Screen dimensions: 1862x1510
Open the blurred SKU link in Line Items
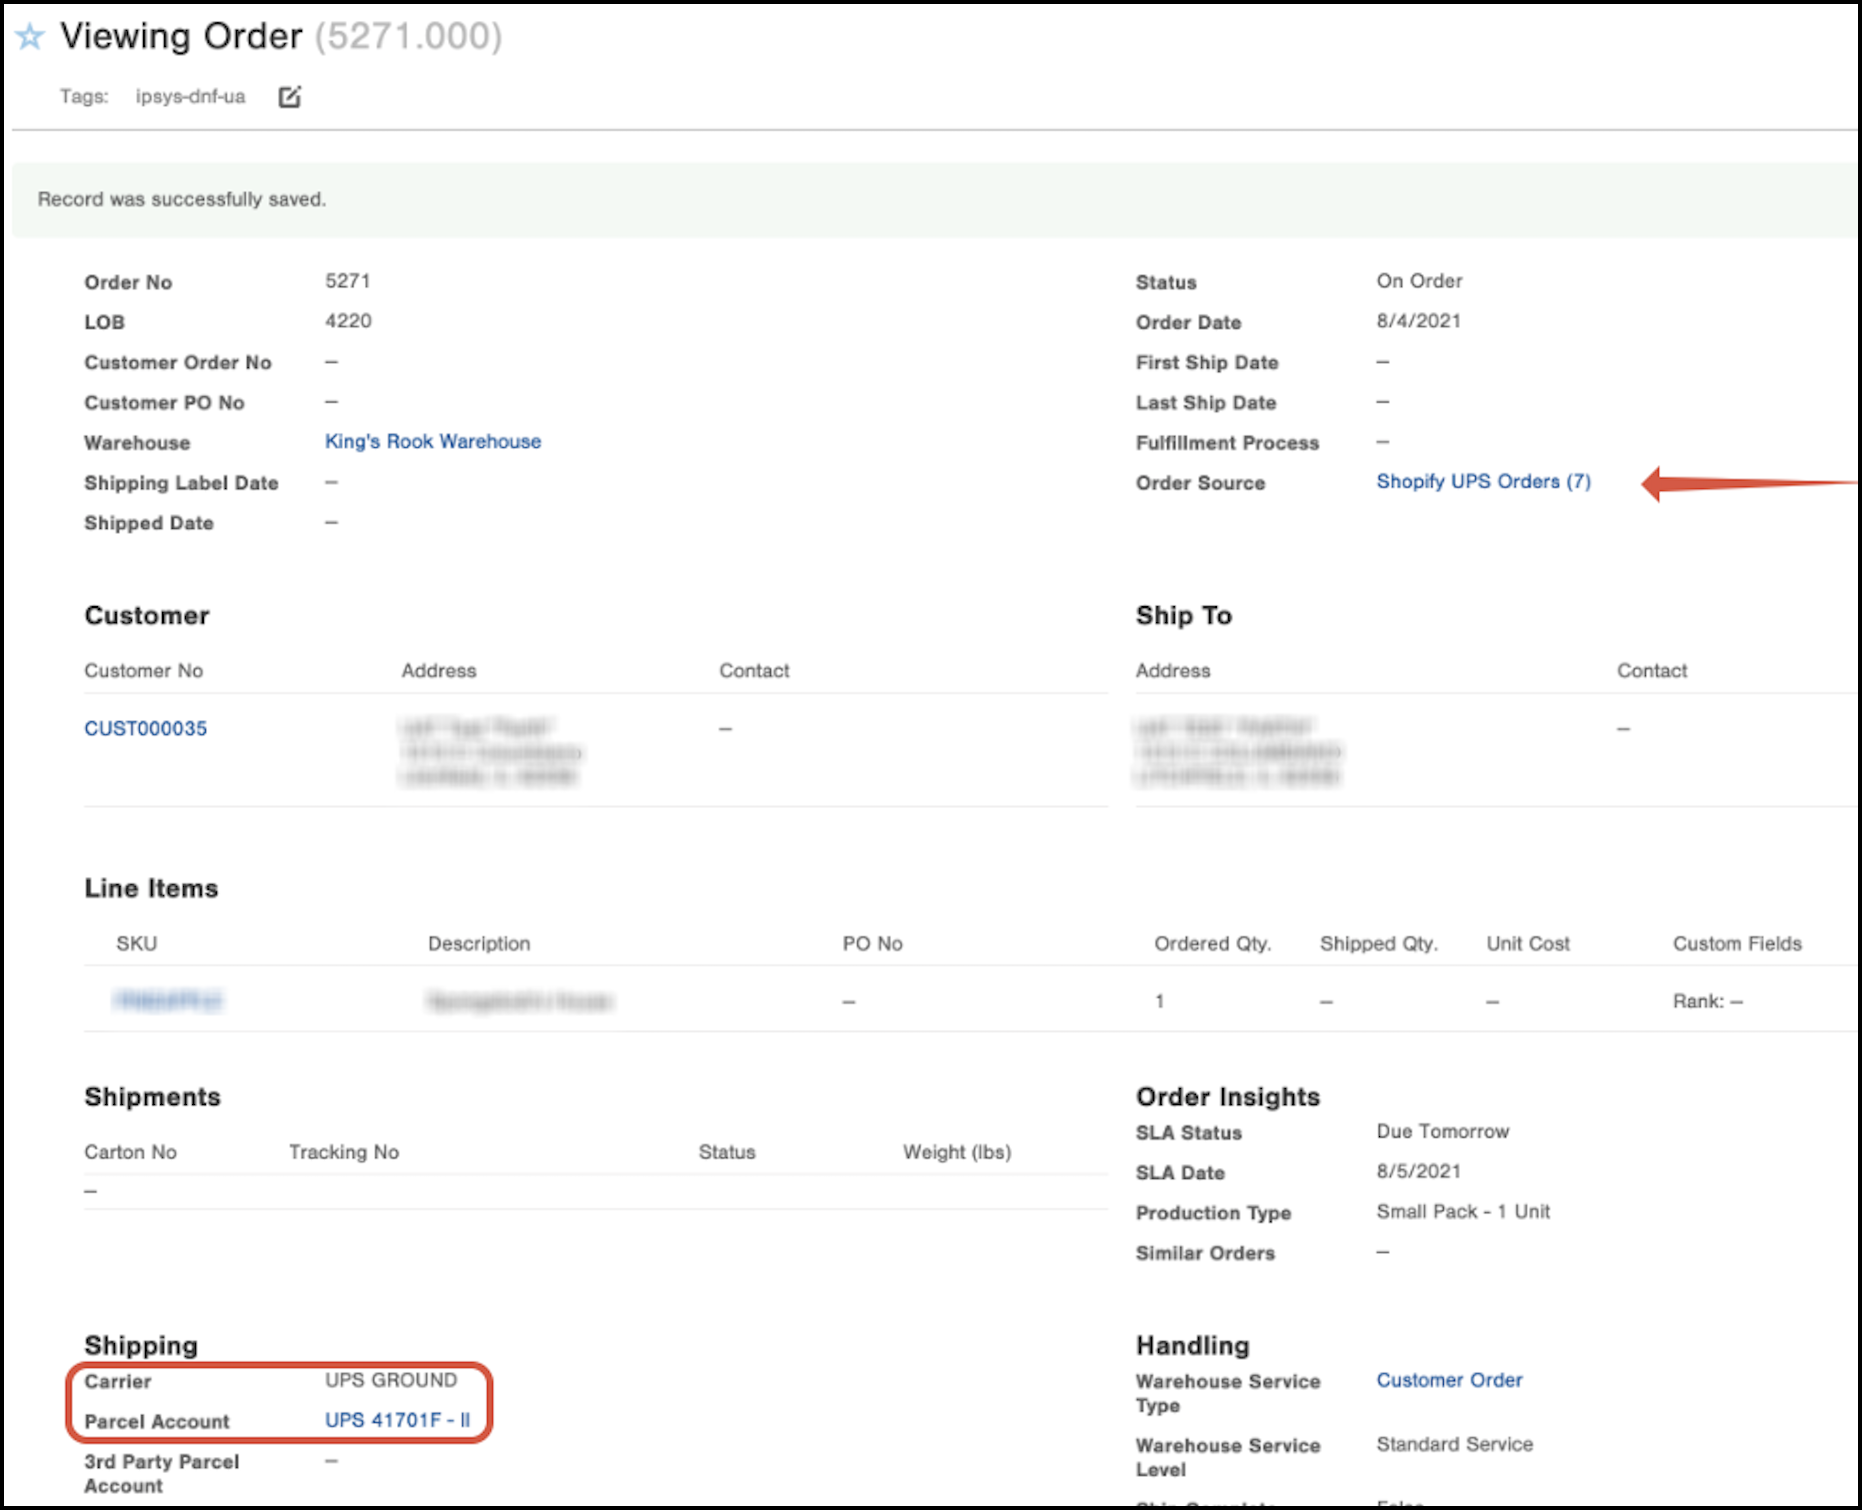click(168, 1000)
